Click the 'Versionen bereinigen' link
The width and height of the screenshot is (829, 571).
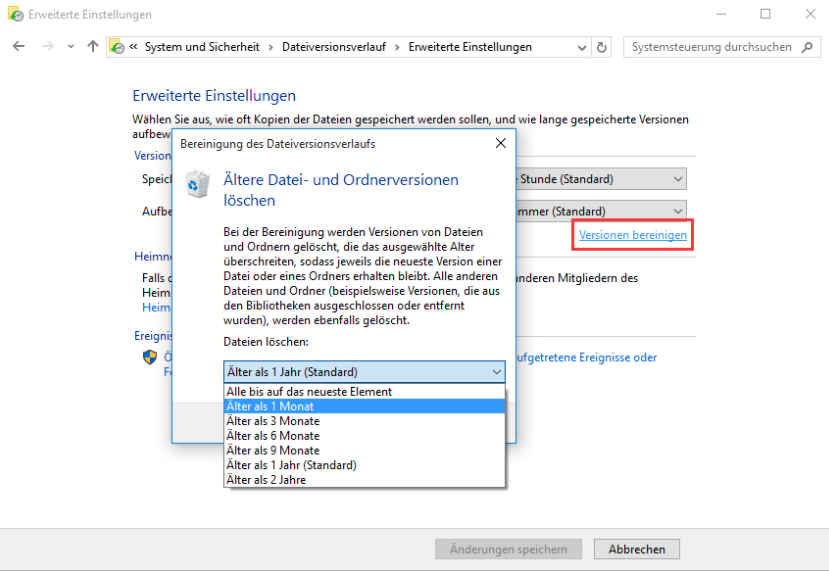[x=633, y=235]
